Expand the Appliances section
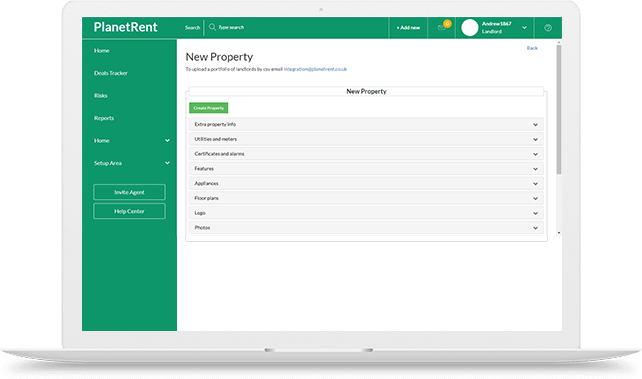The width and height of the screenshot is (642, 379). (x=366, y=183)
